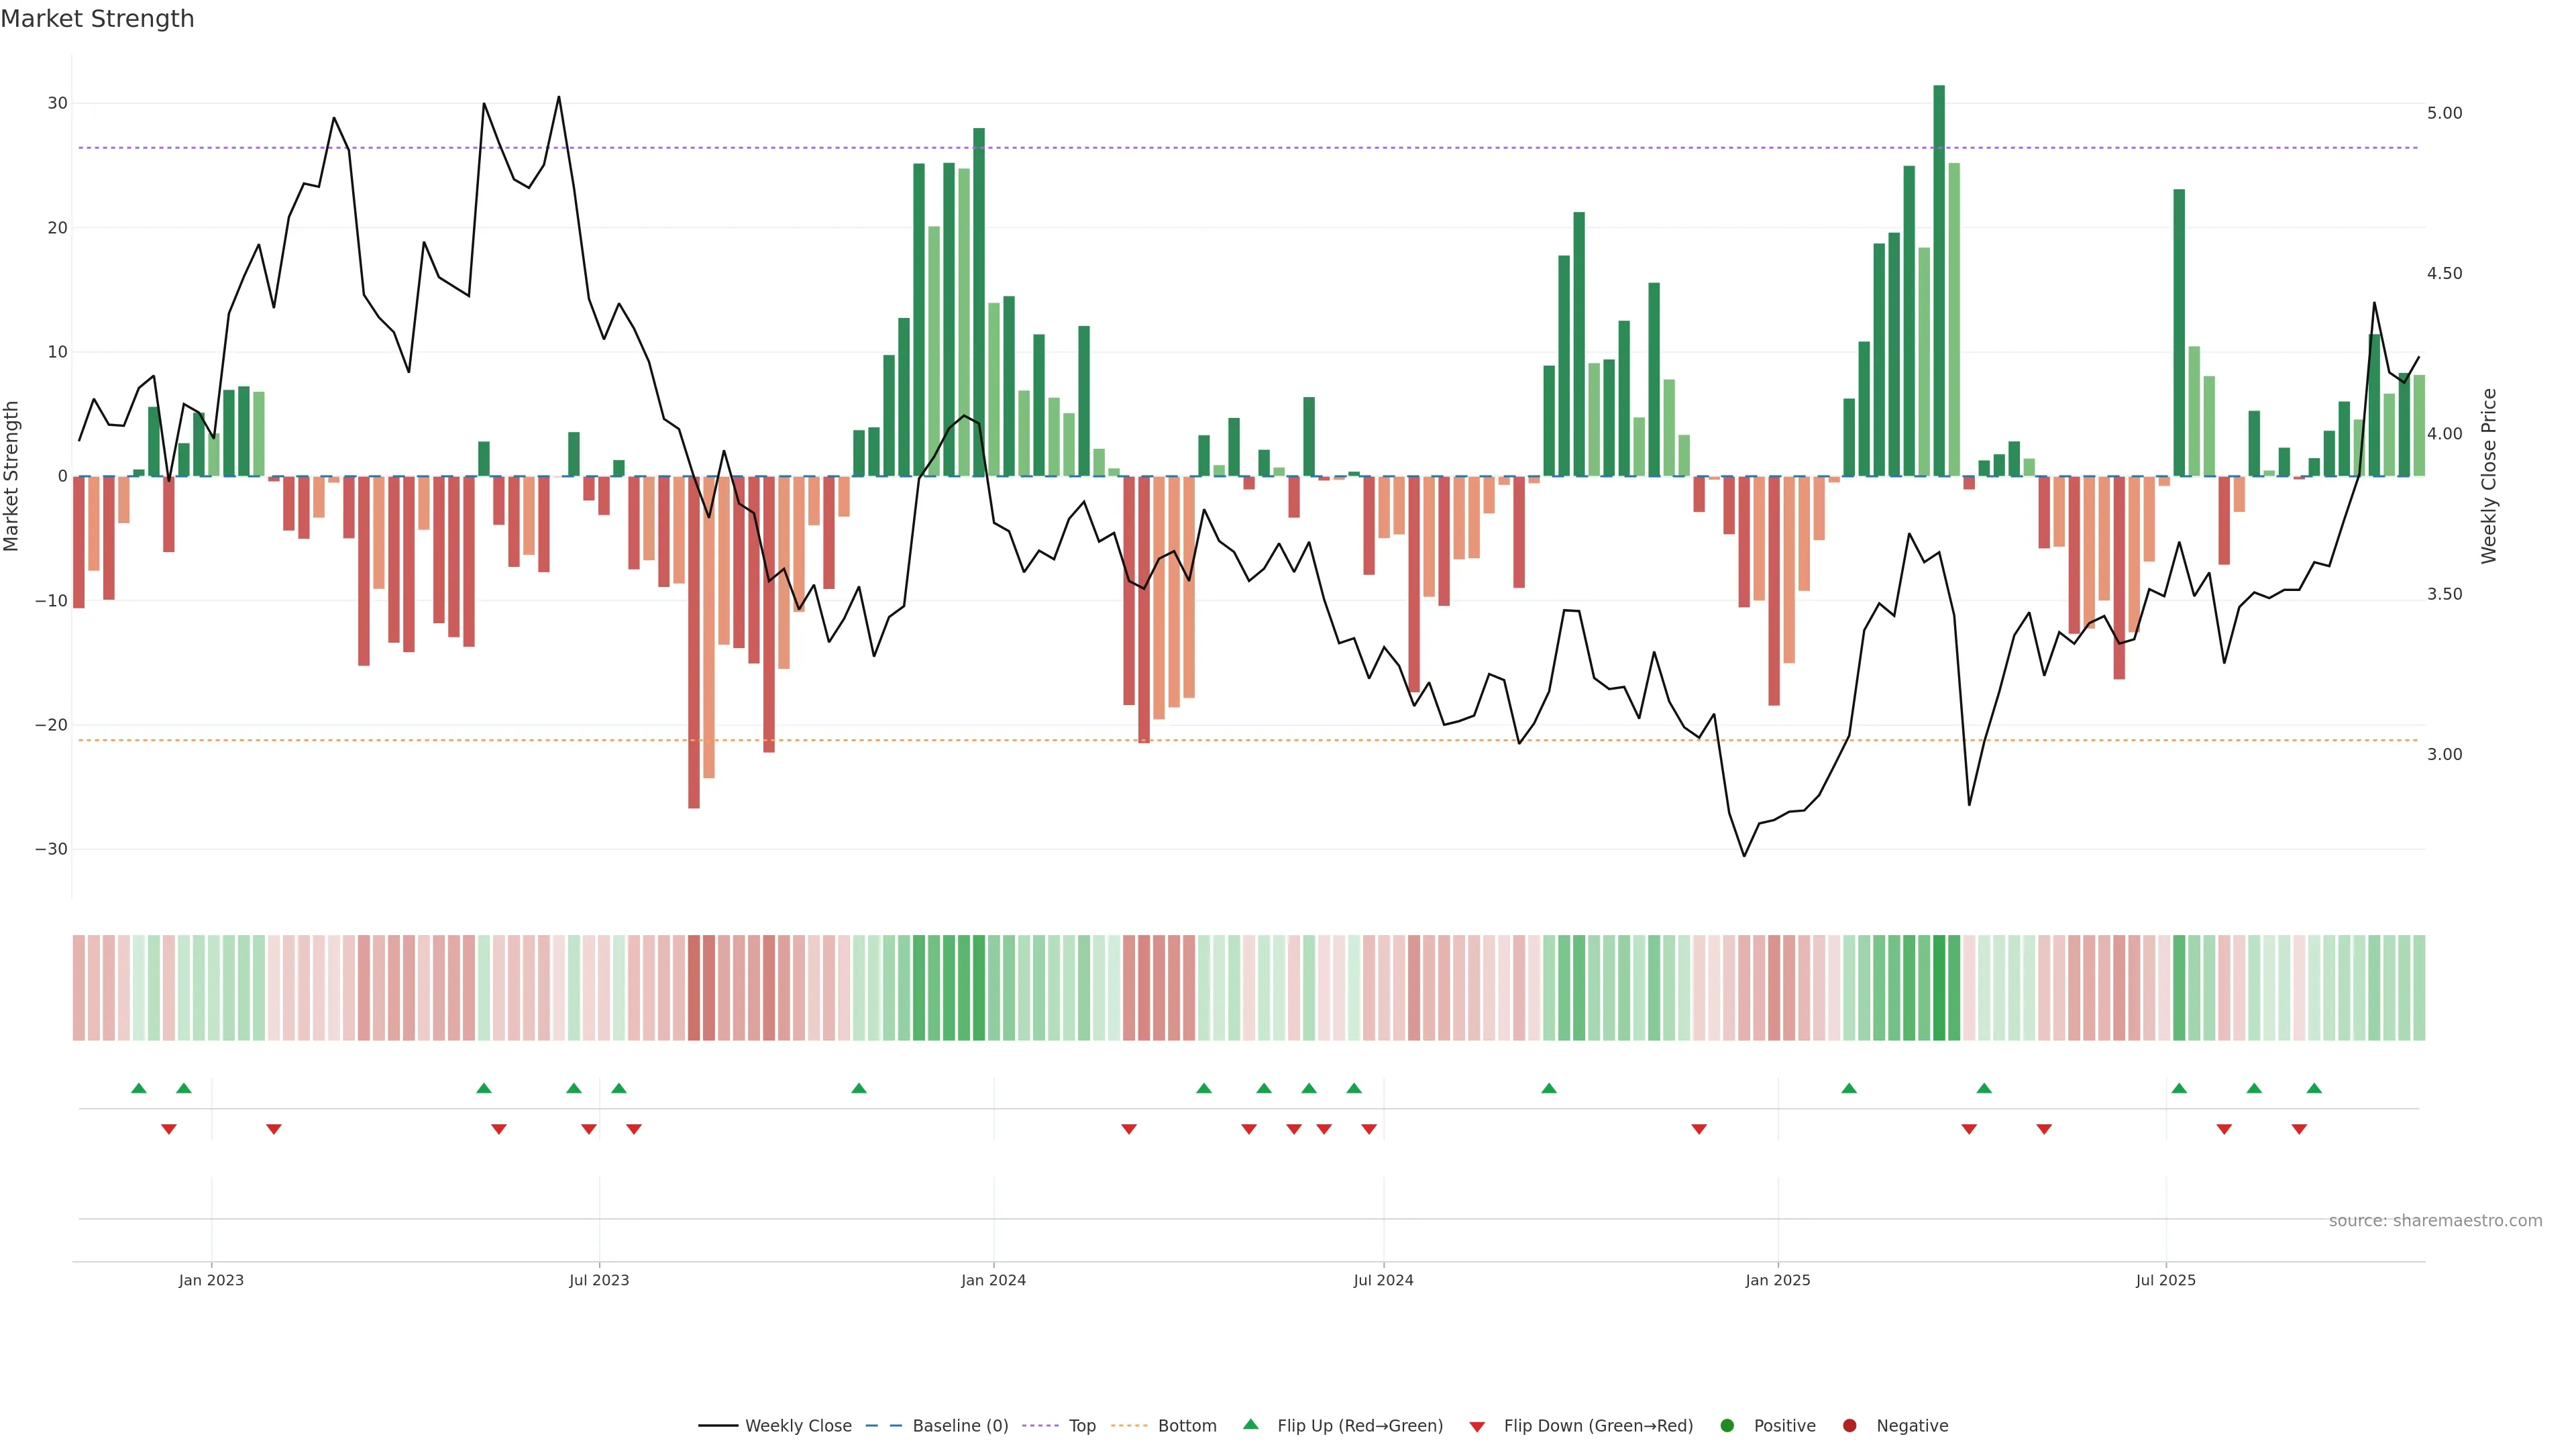The height and width of the screenshot is (1449, 2576).
Task: Click source sharemaestro.com text
Action: coord(2435,1221)
